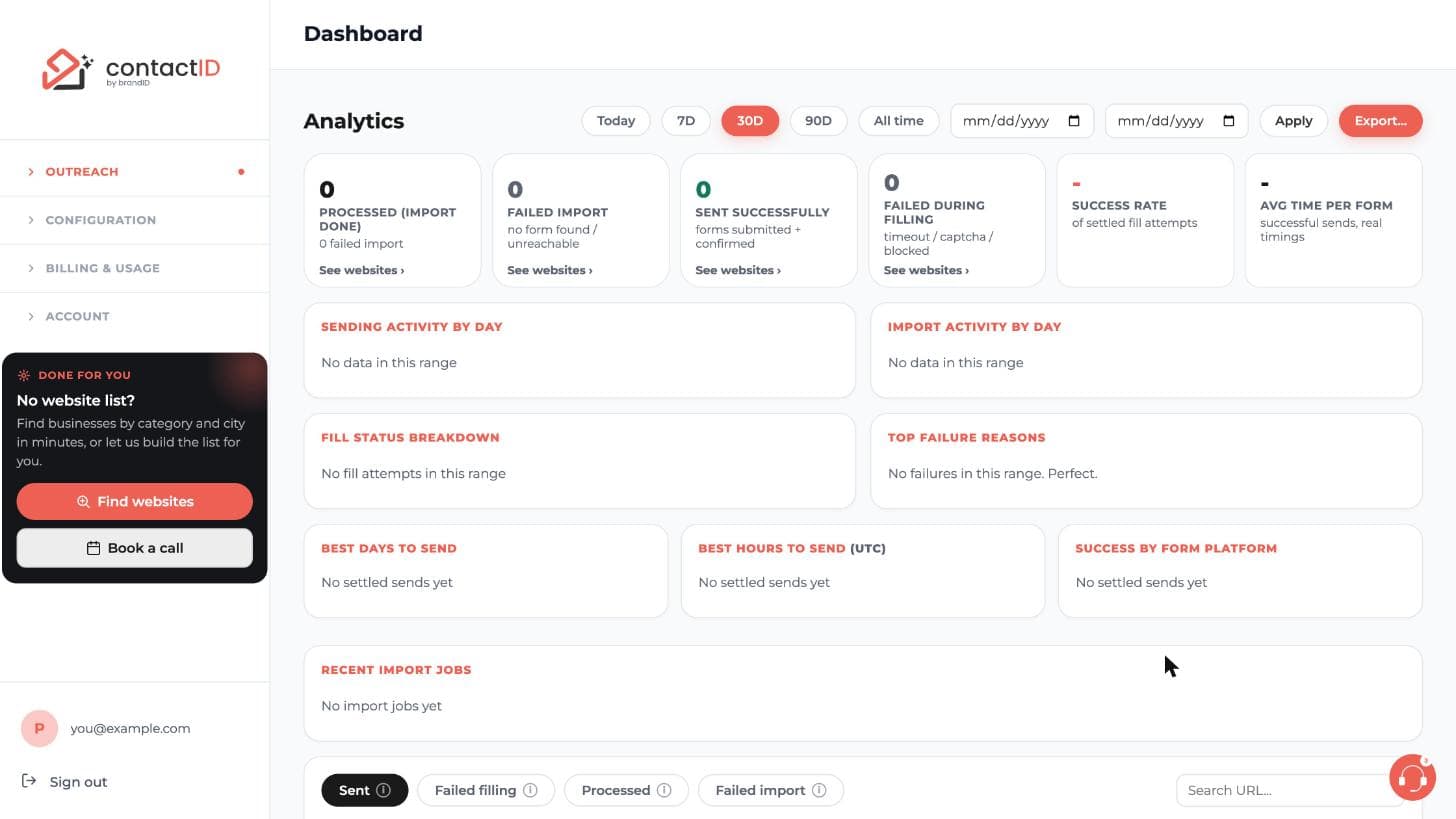This screenshot has height=819, width=1456.
Task: Switch to the Failed import tab
Action: (x=771, y=790)
